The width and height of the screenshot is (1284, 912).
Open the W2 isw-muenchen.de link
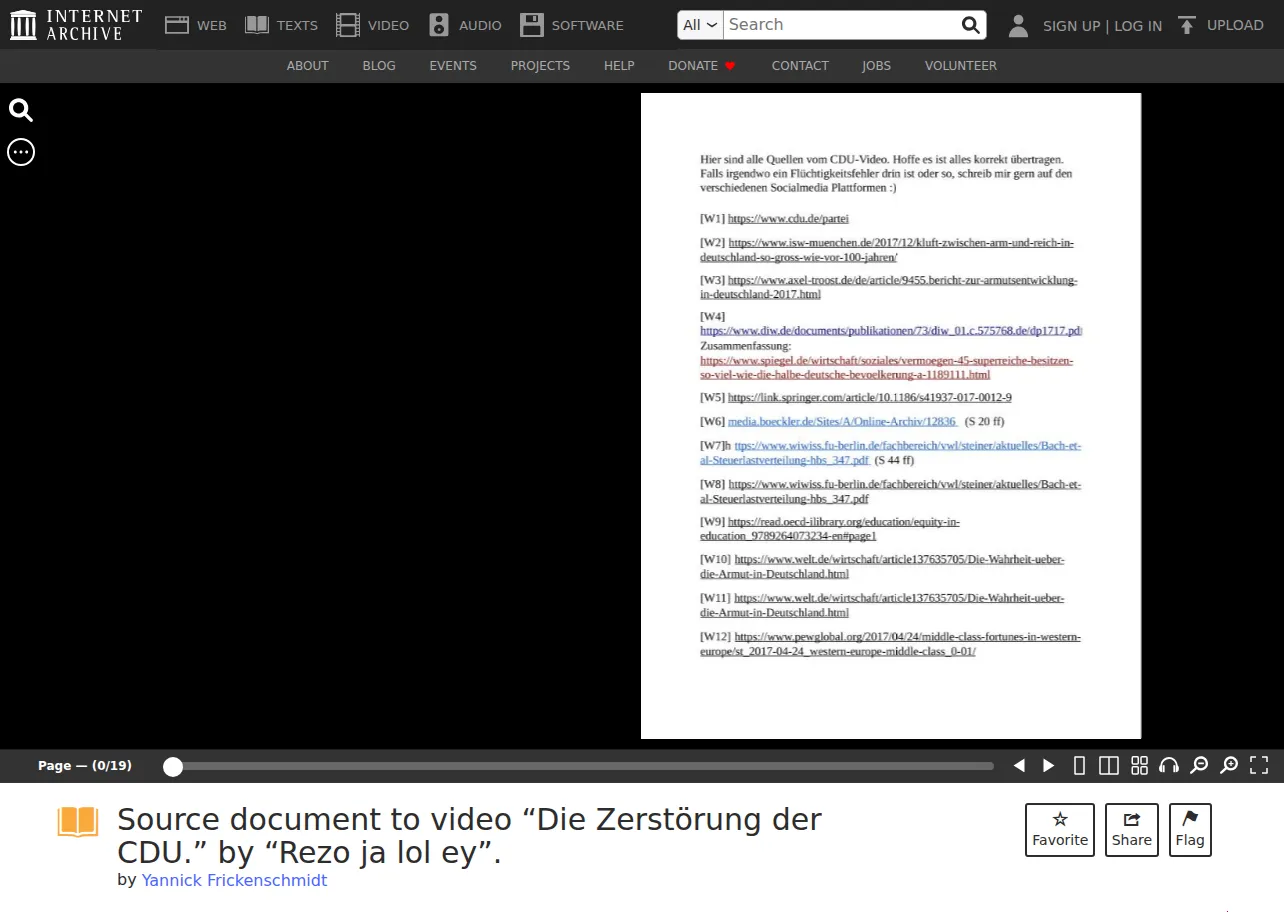[x=887, y=250]
